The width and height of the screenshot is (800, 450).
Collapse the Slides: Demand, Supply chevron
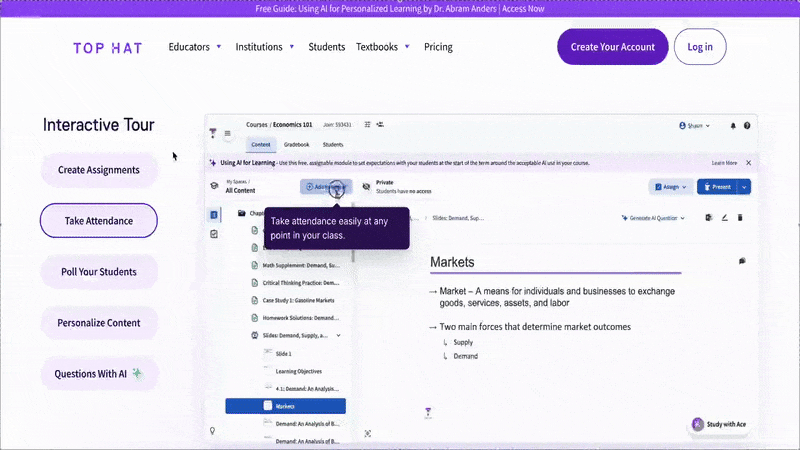pos(338,335)
